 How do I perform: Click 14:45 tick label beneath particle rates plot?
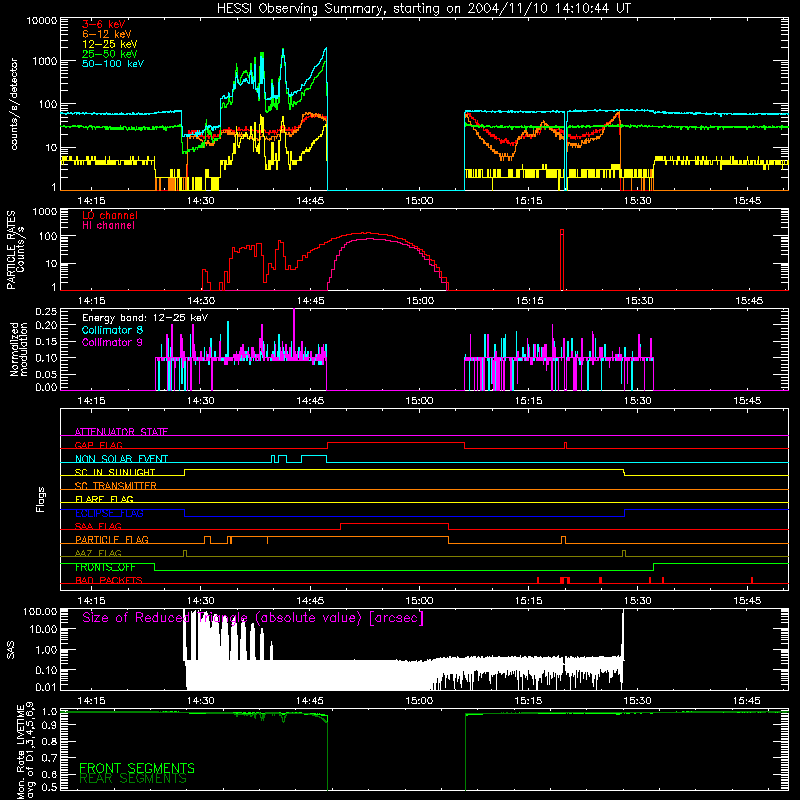tap(310, 301)
